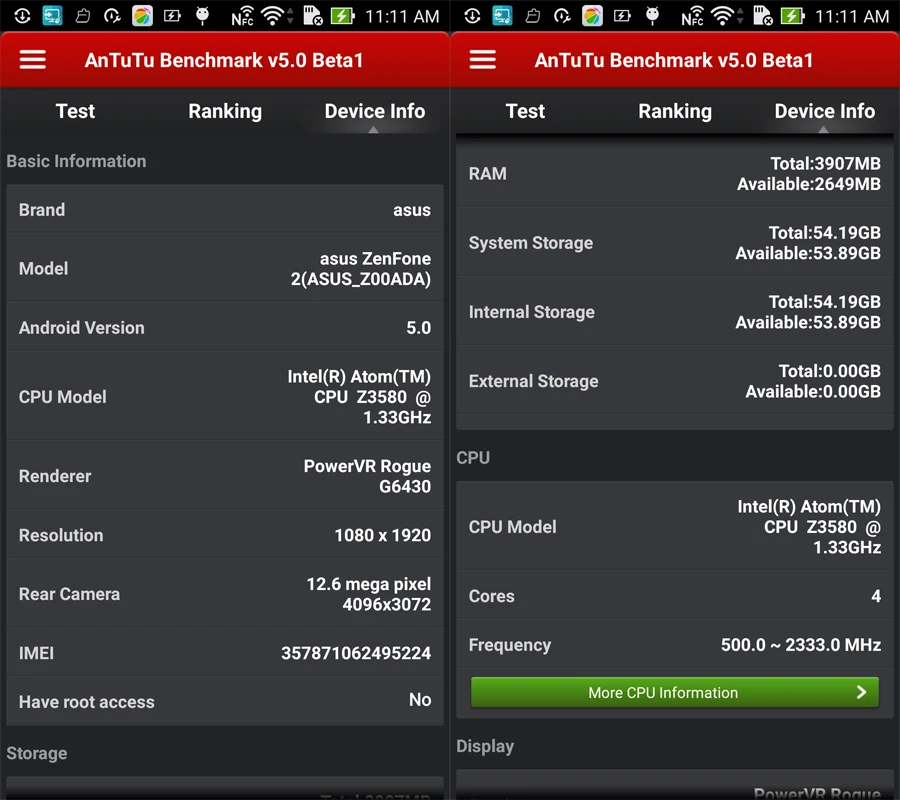This screenshot has height=800, width=900.
Task: Select Device Info tab on left screen
Action: pyautogui.click(x=375, y=111)
